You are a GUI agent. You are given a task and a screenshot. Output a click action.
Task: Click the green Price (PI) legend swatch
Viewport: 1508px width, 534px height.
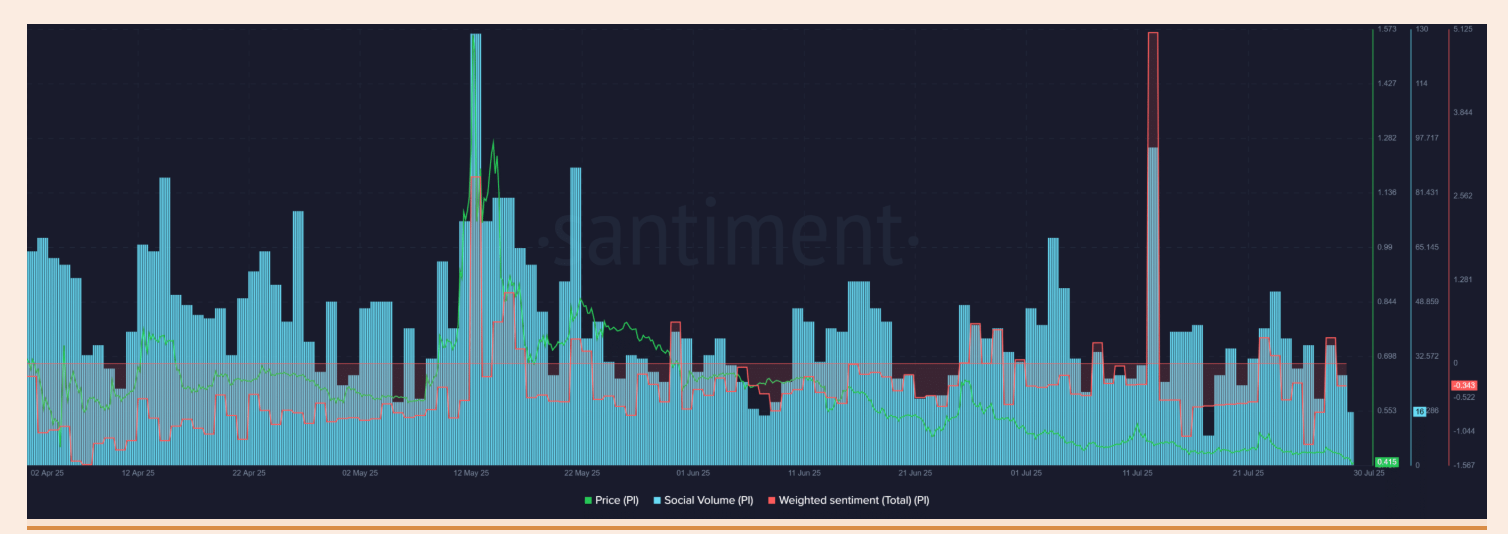[x=588, y=499]
